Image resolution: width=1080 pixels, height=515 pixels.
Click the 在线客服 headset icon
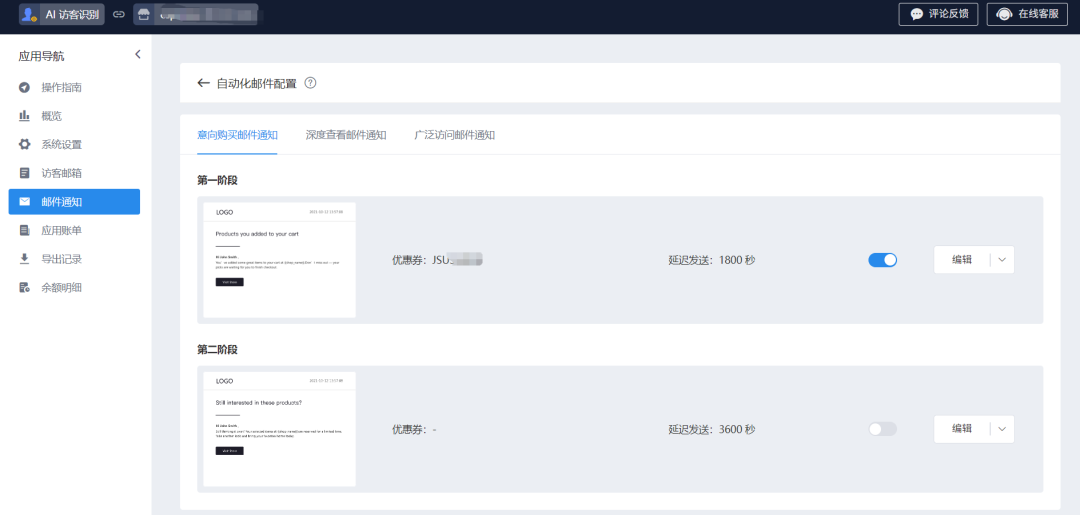[1004, 14]
